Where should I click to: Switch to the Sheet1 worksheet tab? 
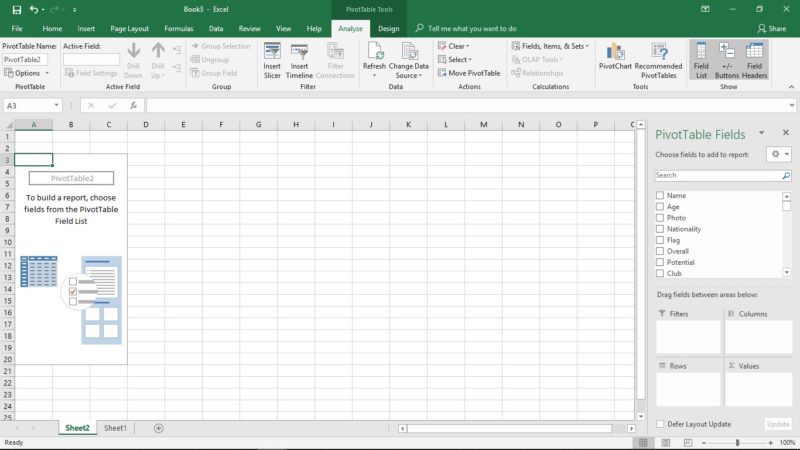(x=115, y=428)
